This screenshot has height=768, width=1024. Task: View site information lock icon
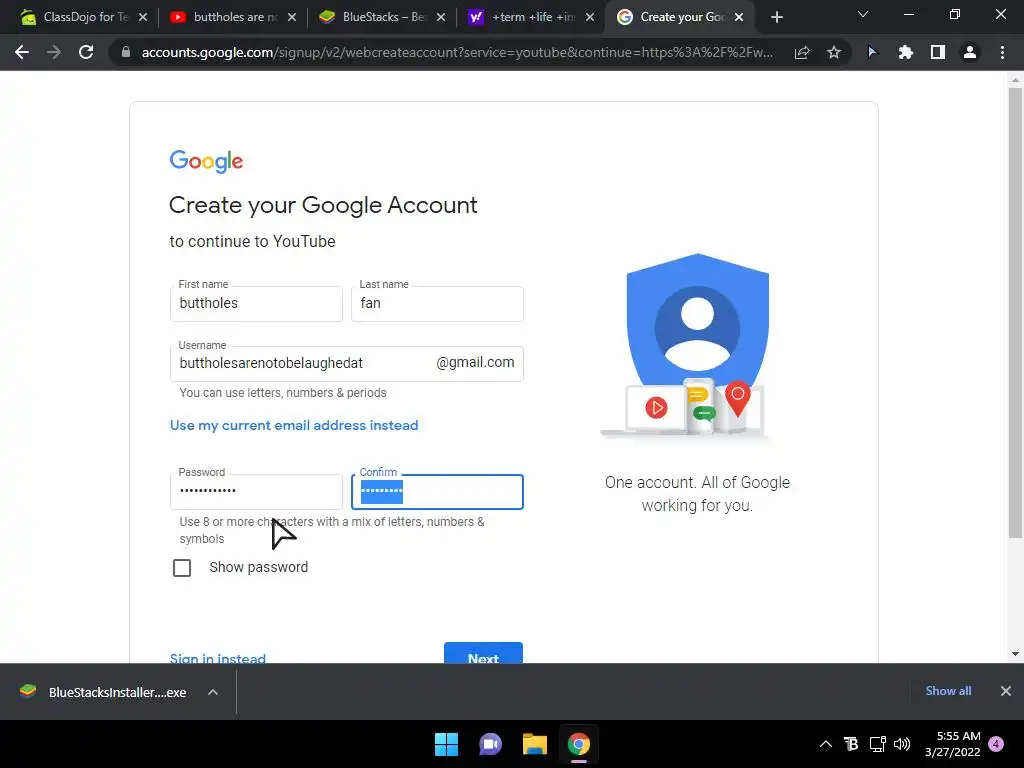click(126, 52)
